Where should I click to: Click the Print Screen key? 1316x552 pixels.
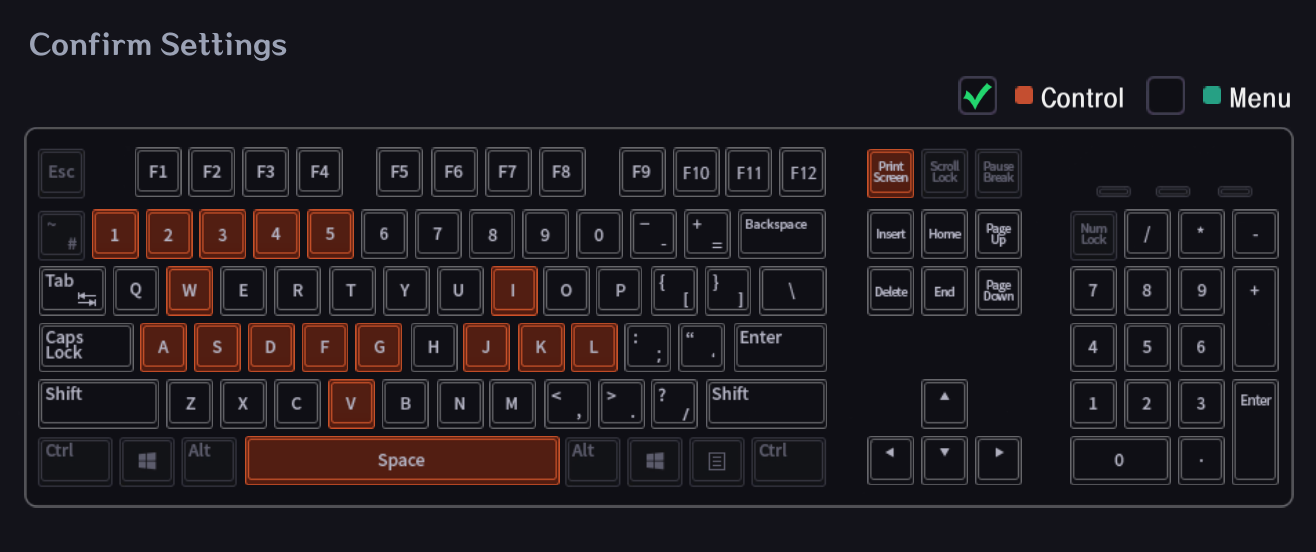(x=891, y=173)
